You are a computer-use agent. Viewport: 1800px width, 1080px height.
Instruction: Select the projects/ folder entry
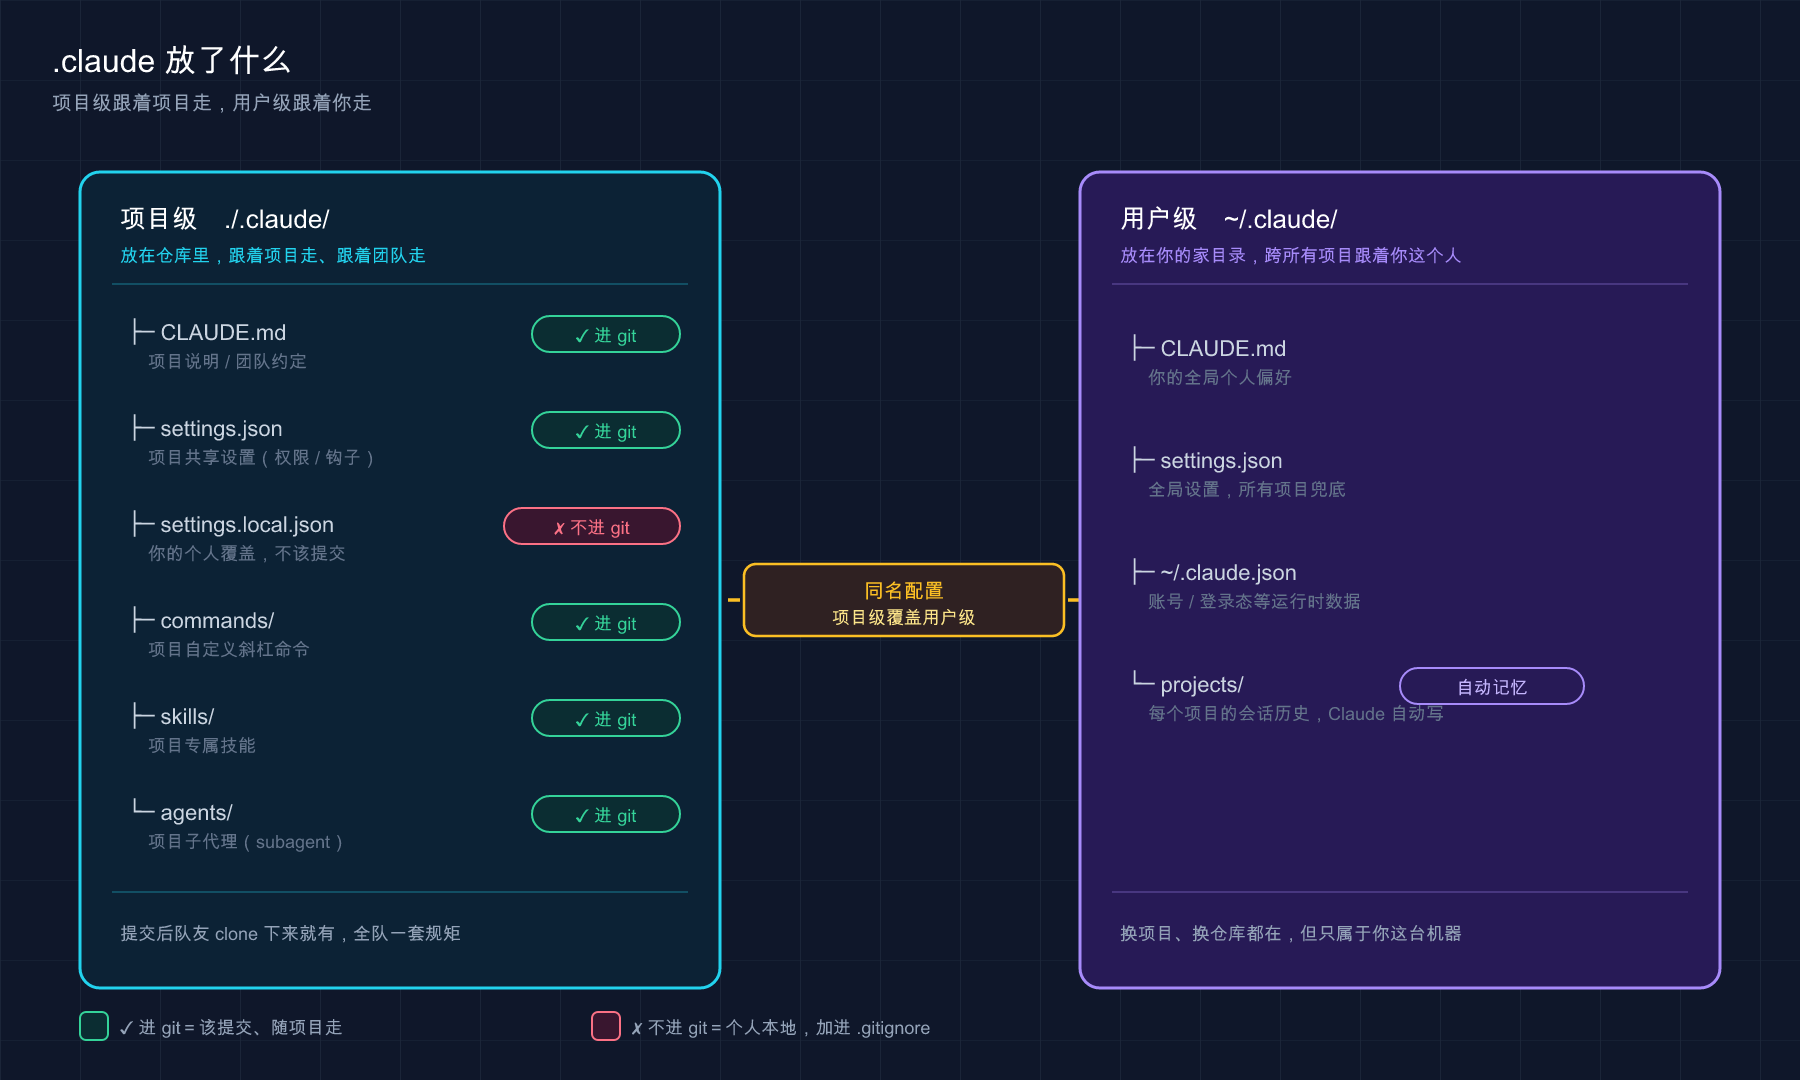coord(1202,685)
